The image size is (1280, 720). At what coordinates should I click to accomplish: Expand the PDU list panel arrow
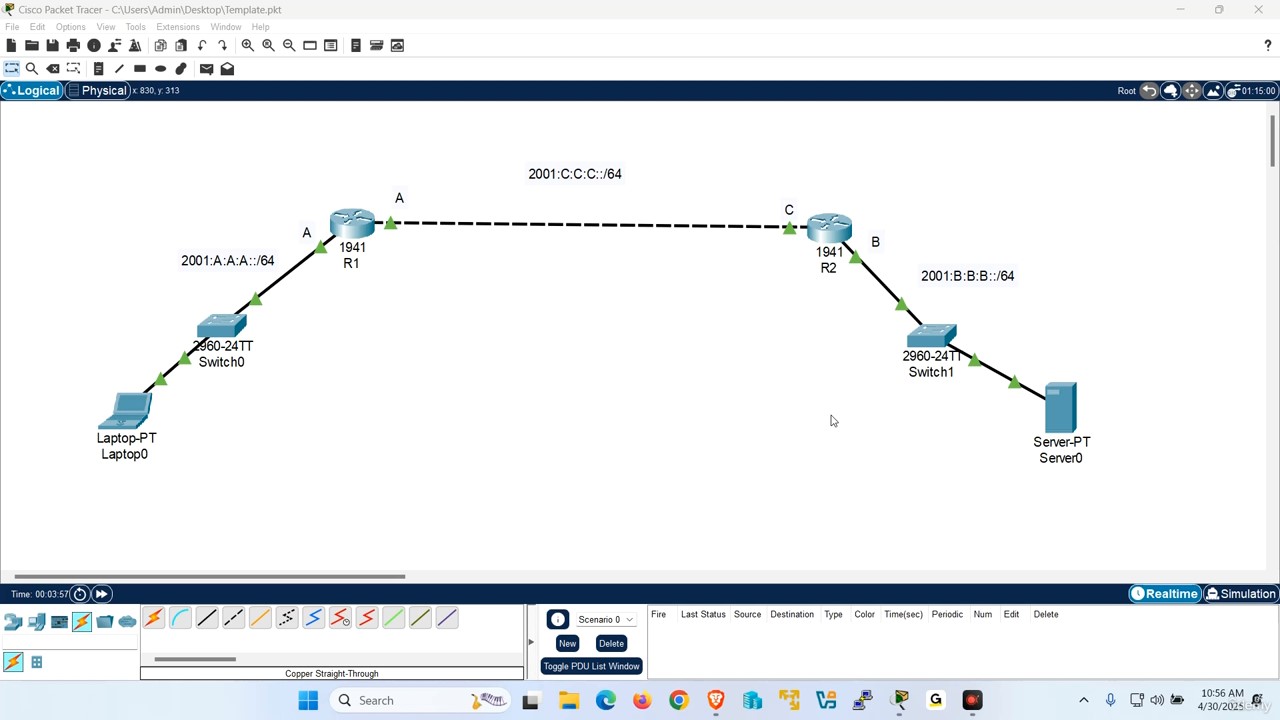click(531, 642)
